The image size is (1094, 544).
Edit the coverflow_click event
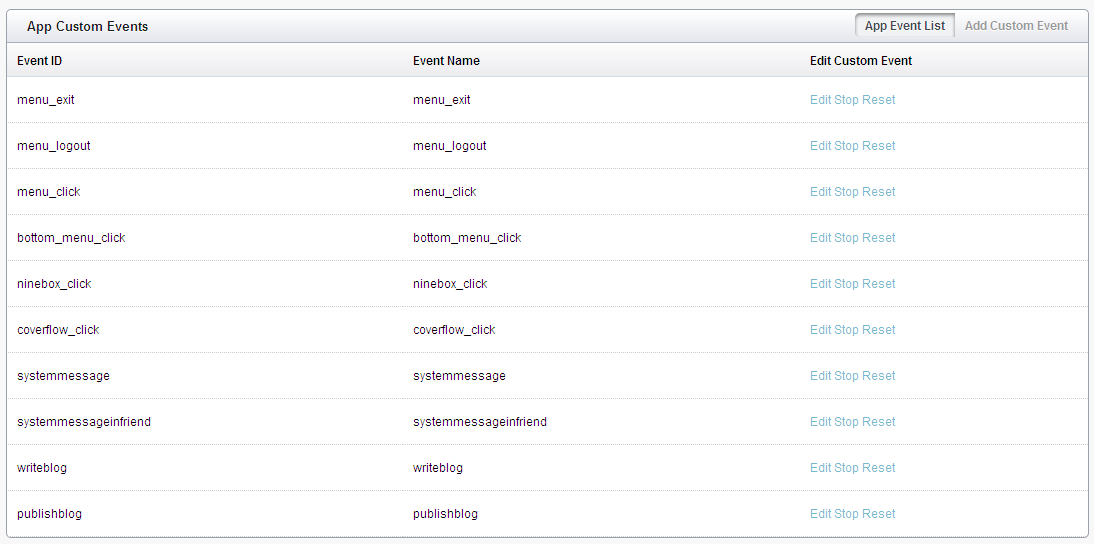(820, 330)
